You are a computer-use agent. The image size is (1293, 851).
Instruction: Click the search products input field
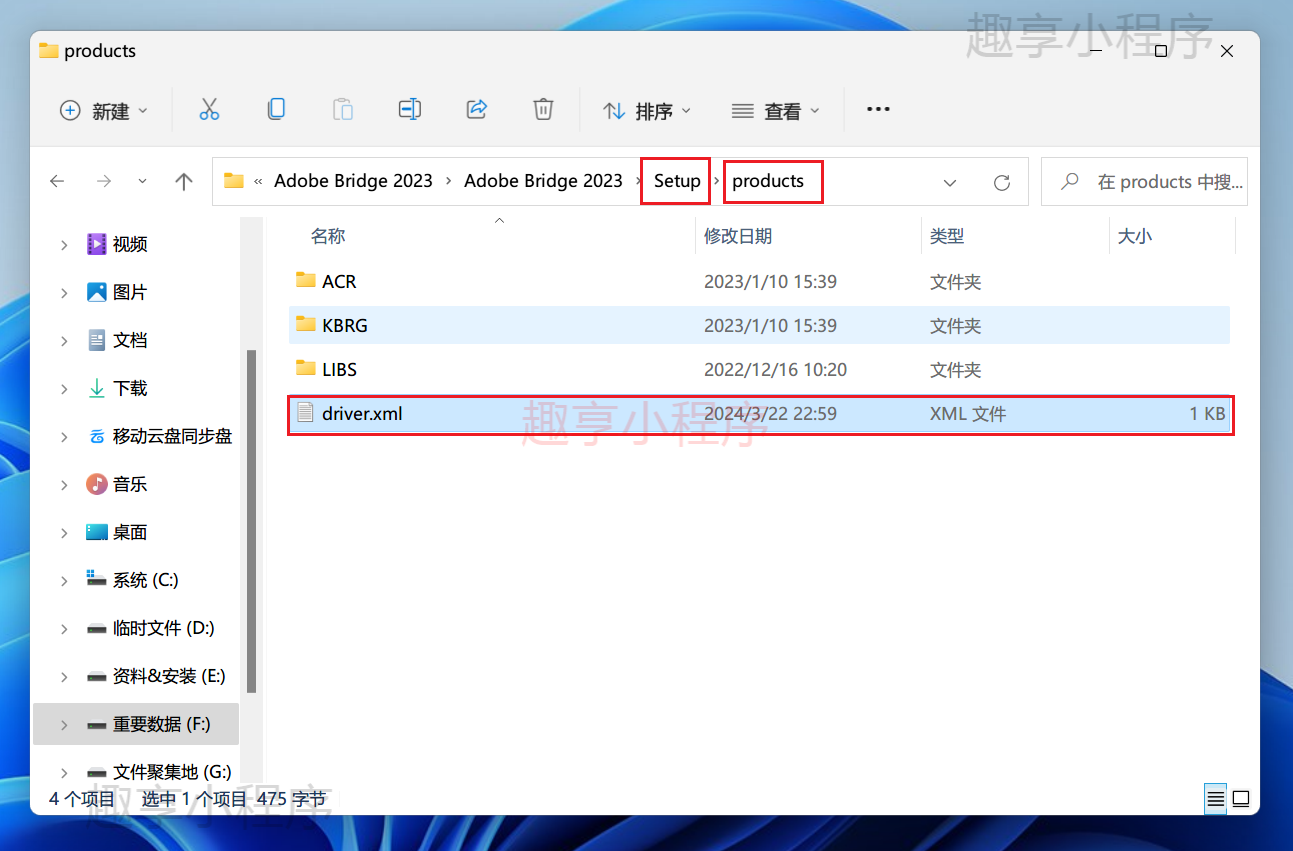pyautogui.click(x=1144, y=182)
